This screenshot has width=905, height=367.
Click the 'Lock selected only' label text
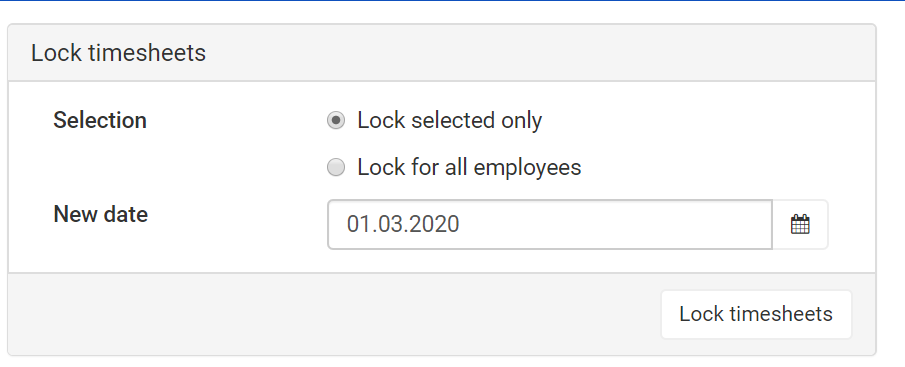click(x=450, y=121)
